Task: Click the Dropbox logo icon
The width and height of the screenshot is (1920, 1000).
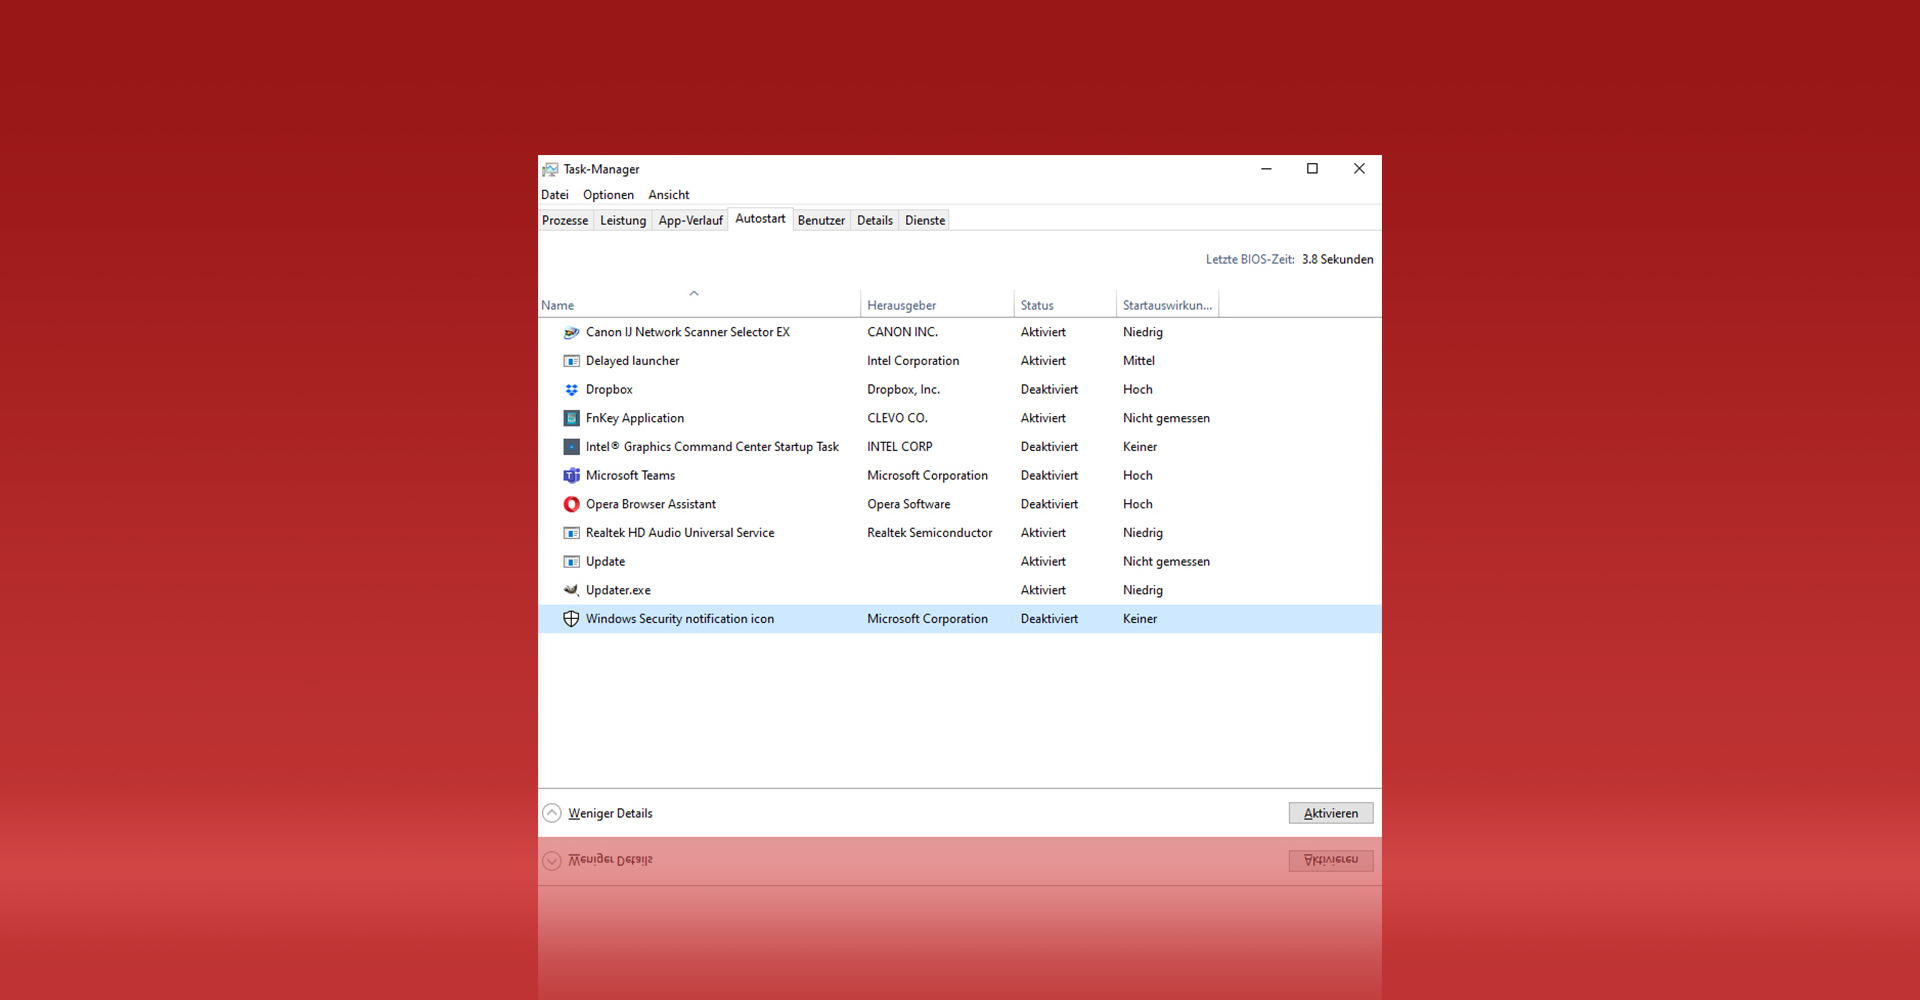Action: [571, 390]
